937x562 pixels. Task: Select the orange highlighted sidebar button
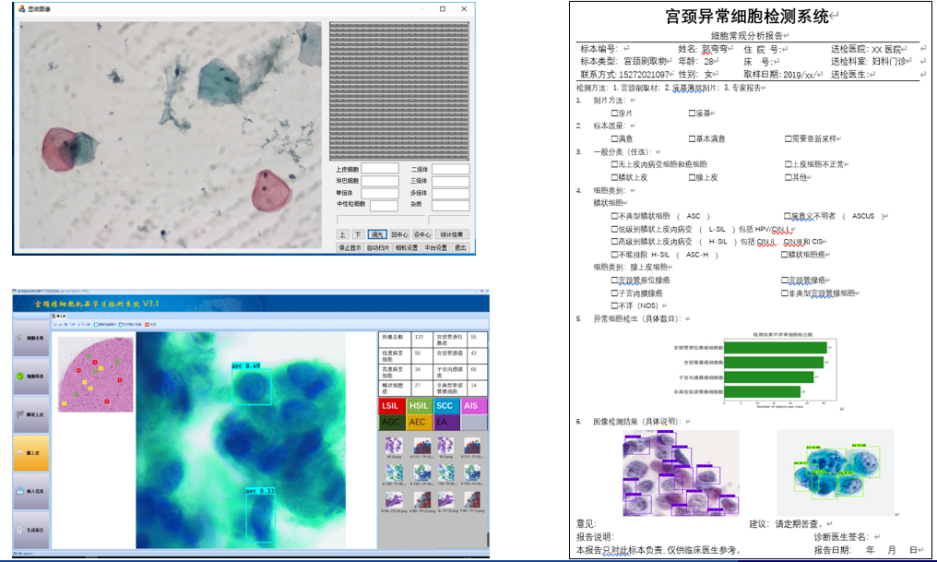pyautogui.click(x=33, y=453)
